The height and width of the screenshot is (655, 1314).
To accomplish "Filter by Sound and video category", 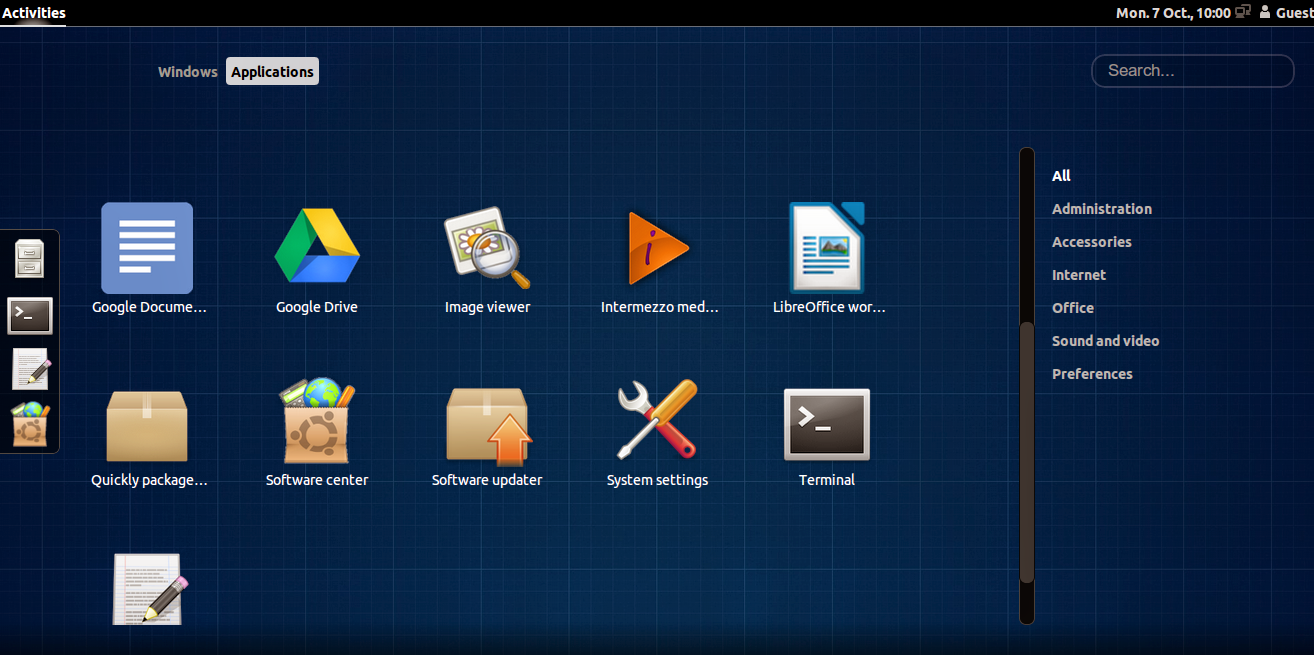I will [x=1106, y=341].
